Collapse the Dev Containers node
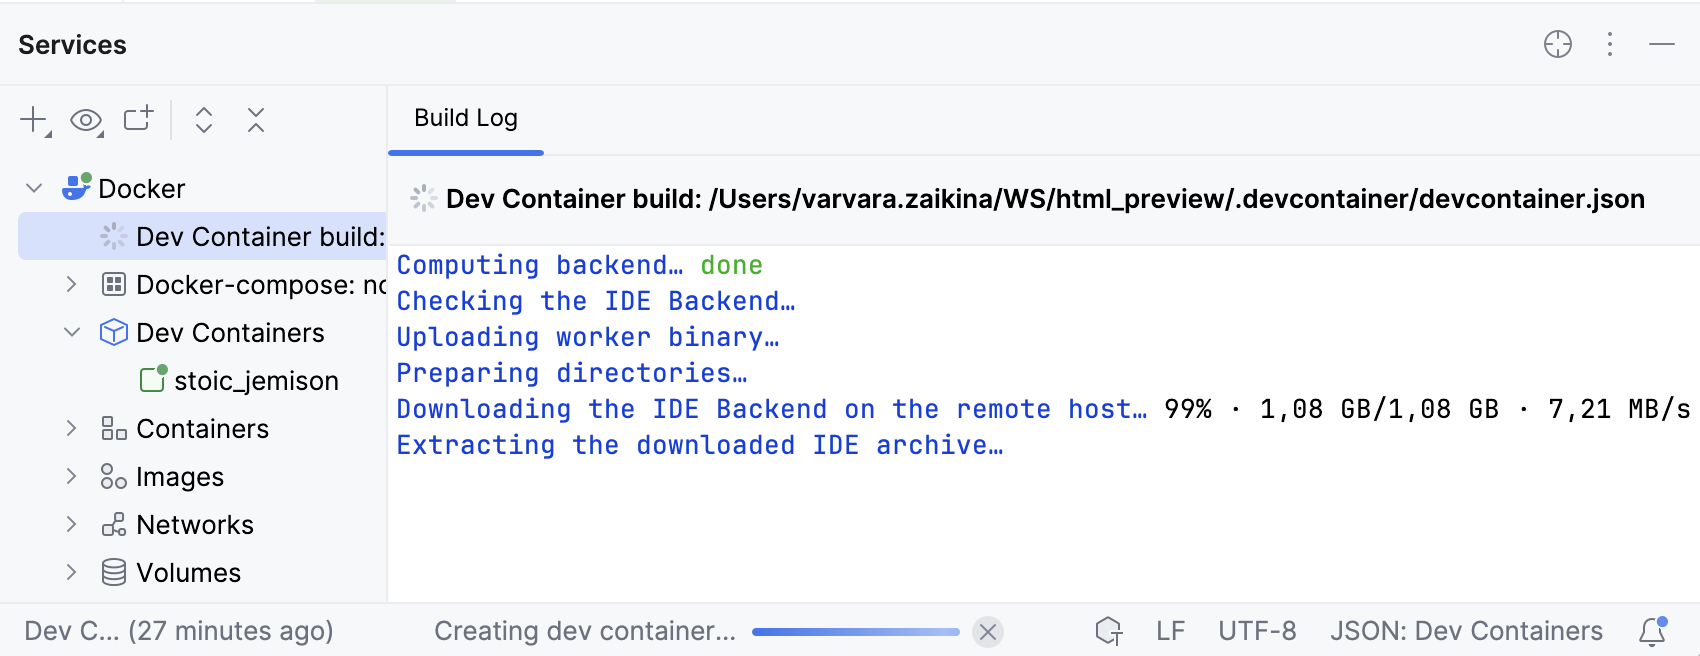This screenshot has height=656, width=1700. 71,332
